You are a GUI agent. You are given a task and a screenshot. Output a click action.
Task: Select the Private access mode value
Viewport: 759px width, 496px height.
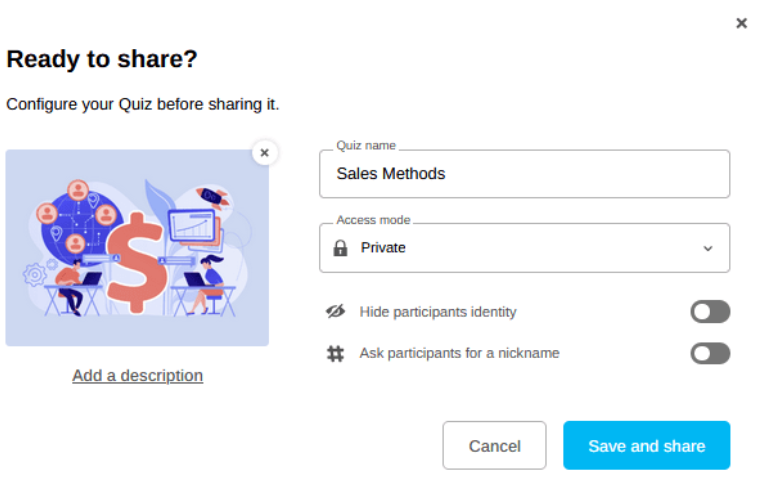click(383, 248)
